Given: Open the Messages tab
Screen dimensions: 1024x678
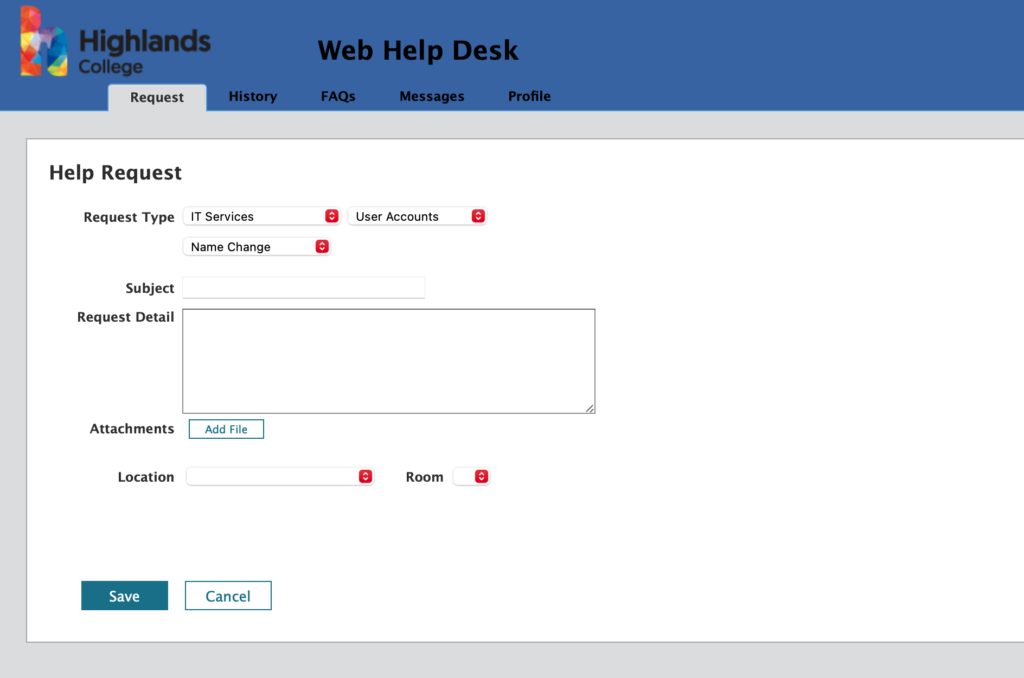Looking at the screenshot, I should [432, 96].
